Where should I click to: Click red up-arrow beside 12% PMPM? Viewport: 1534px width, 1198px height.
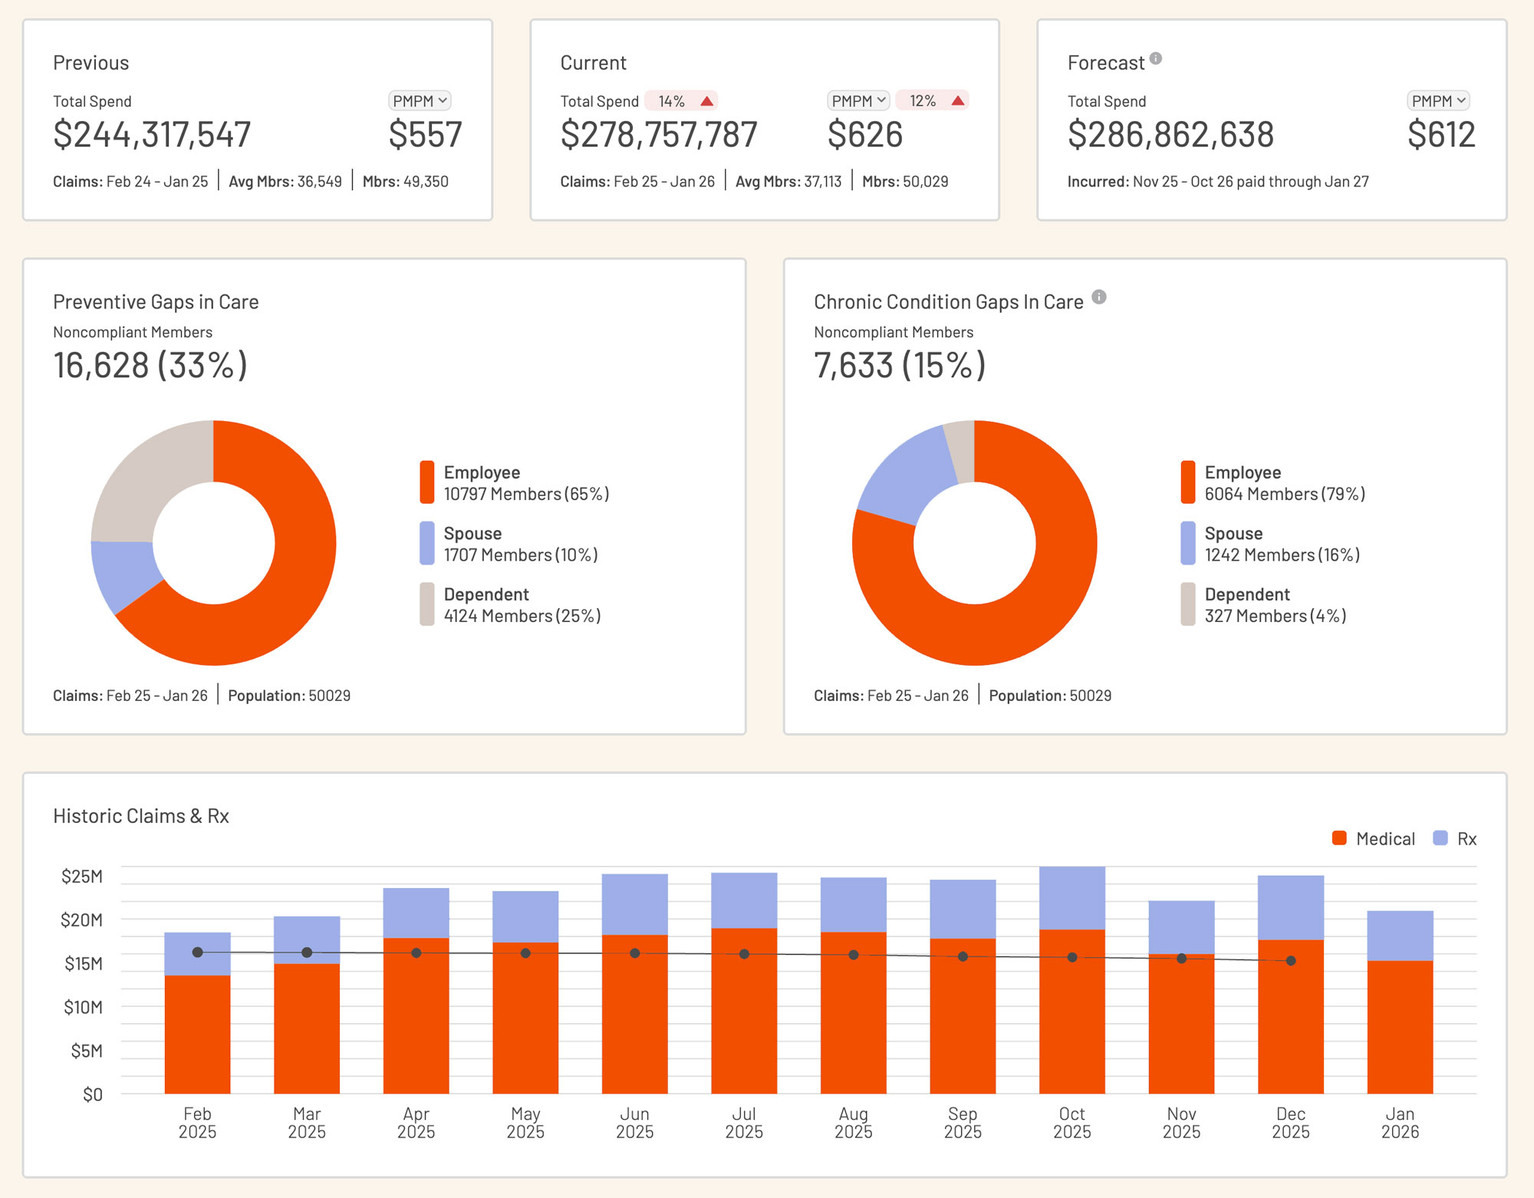[957, 101]
